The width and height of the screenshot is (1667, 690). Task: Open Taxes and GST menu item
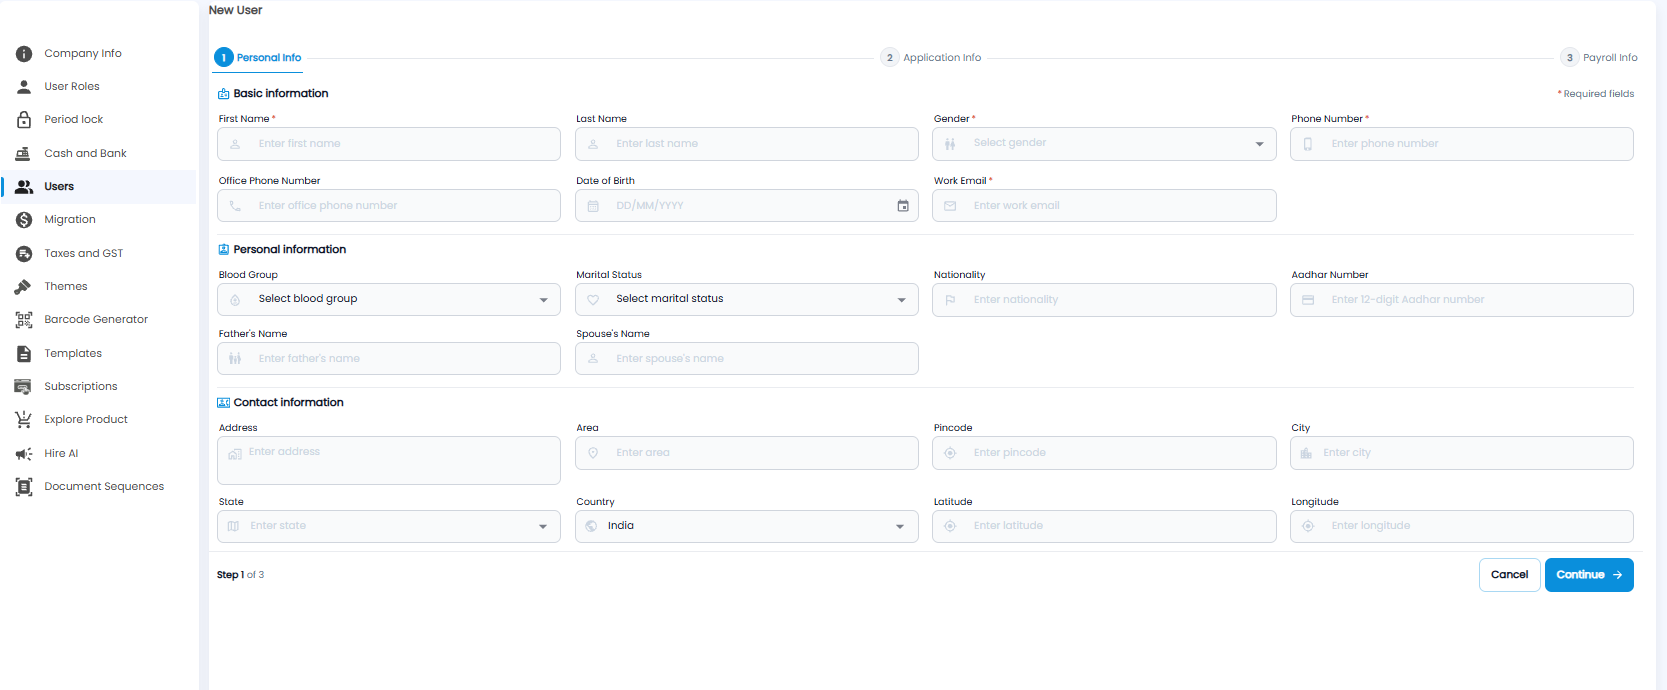pos(98,254)
